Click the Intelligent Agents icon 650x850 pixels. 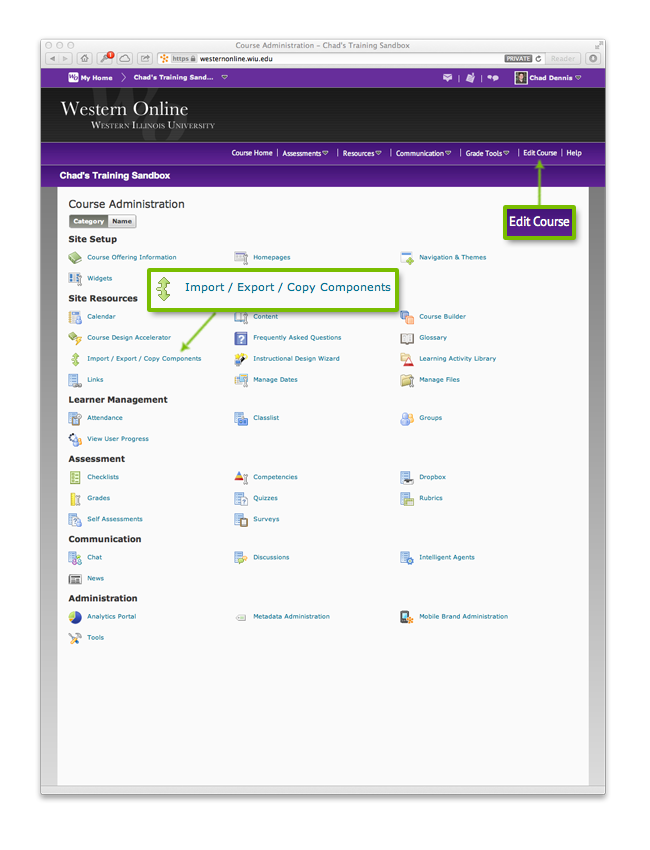click(407, 557)
